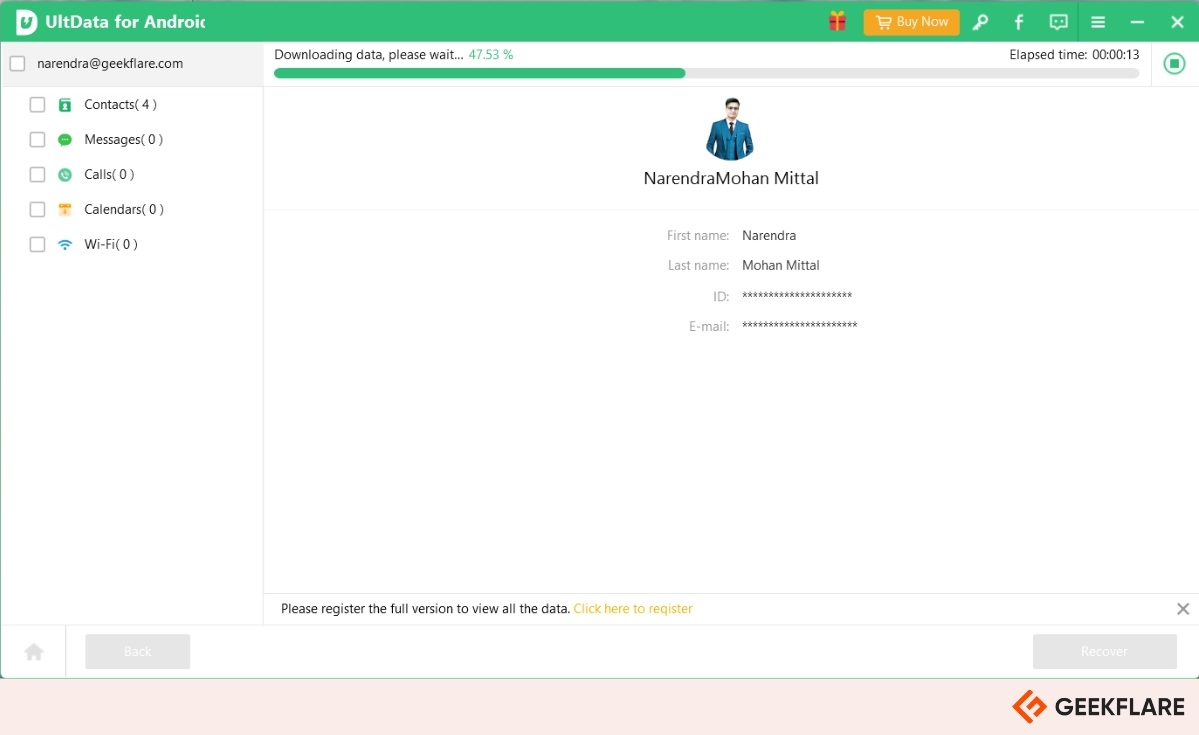Click the 'Click here to register' link

tap(633, 609)
